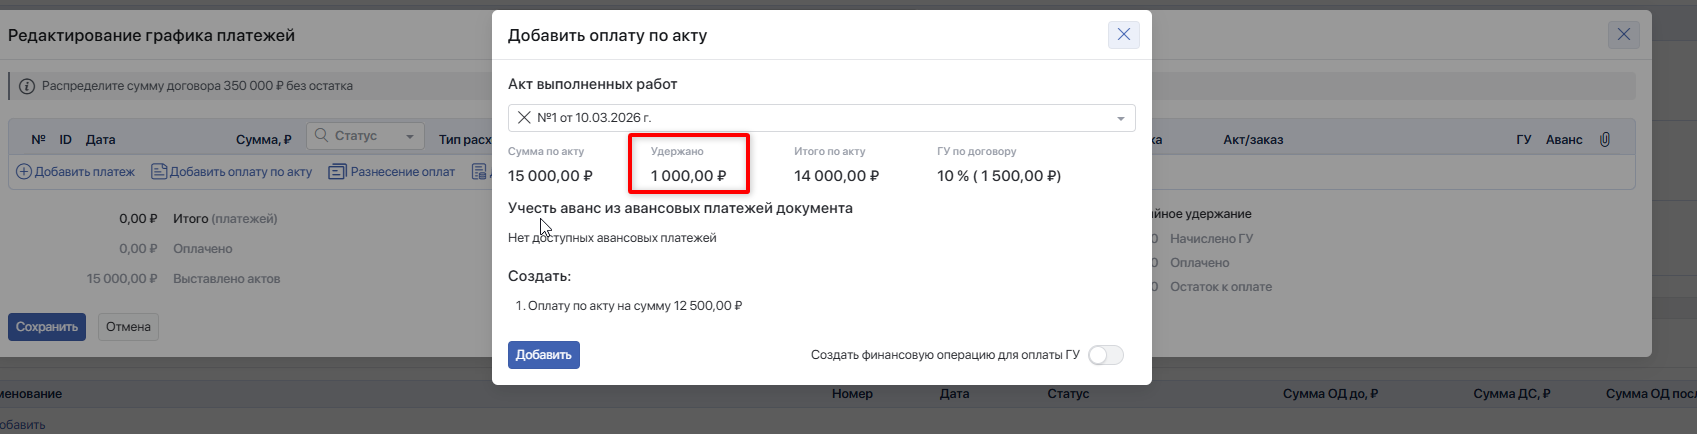This screenshot has height=434, width=1697.
Task: Click the 'Сохранить' button
Action: click(47, 327)
